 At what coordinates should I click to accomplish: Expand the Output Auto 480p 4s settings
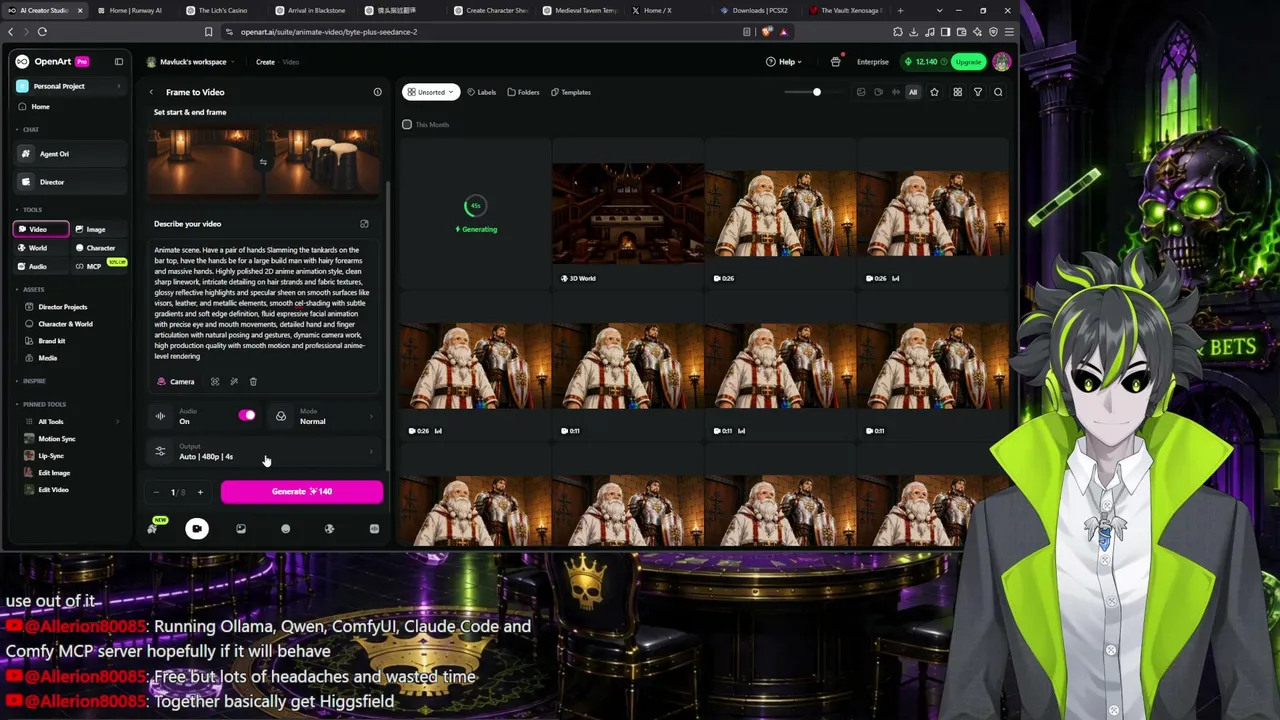click(x=265, y=452)
